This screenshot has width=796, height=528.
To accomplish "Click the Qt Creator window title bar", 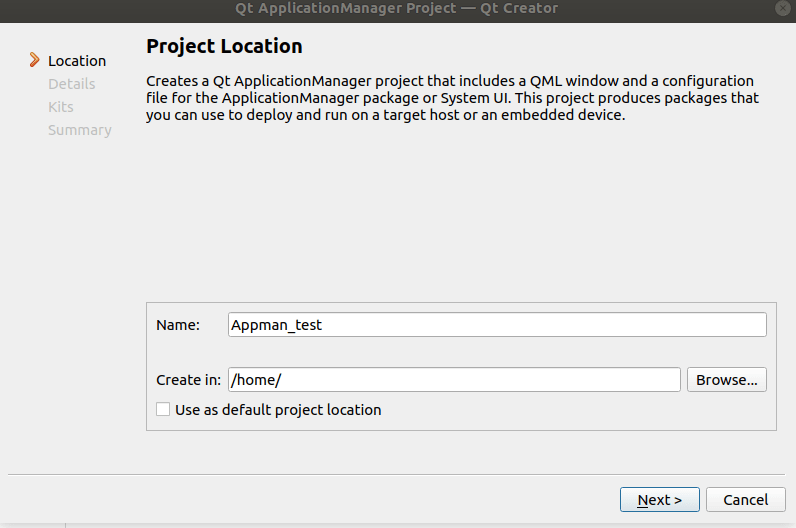I will tap(390, 9).
